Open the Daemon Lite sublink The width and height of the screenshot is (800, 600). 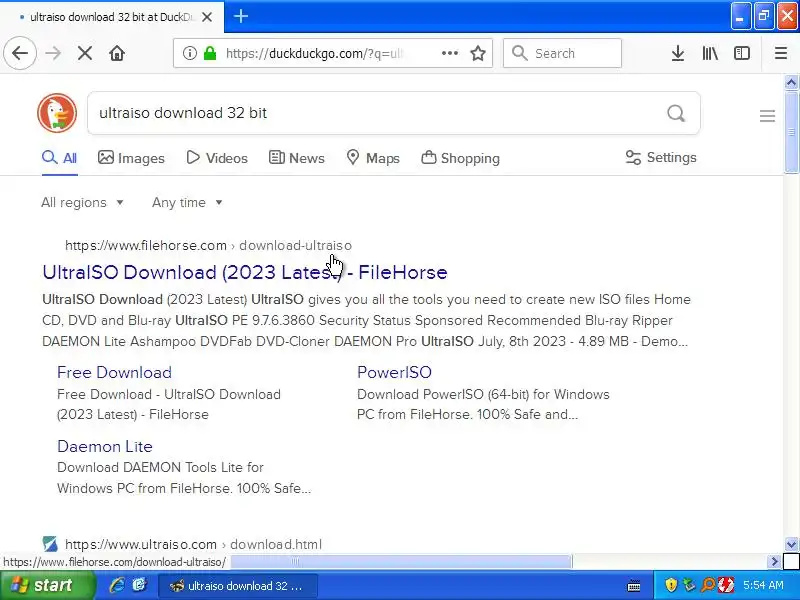click(x=105, y=446)
